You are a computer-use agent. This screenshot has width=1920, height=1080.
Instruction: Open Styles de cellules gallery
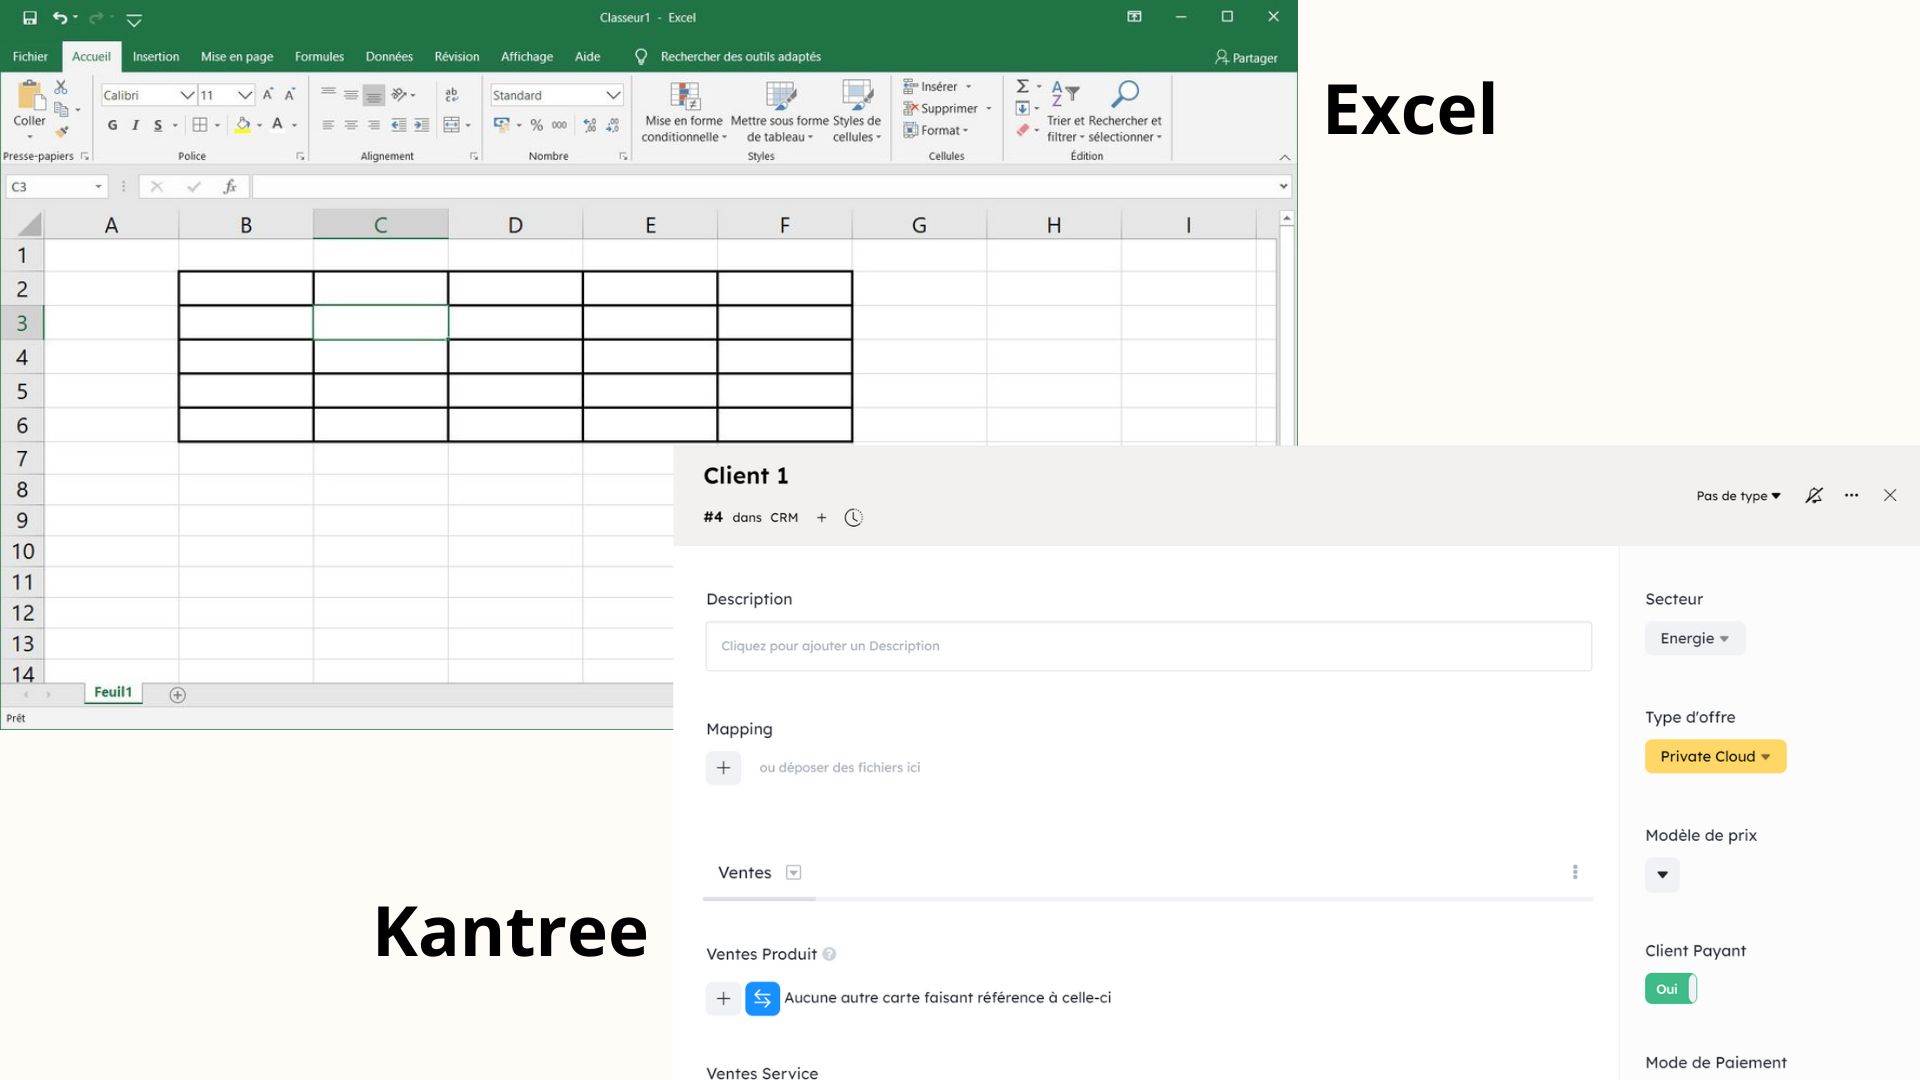[x=857, y=112]
